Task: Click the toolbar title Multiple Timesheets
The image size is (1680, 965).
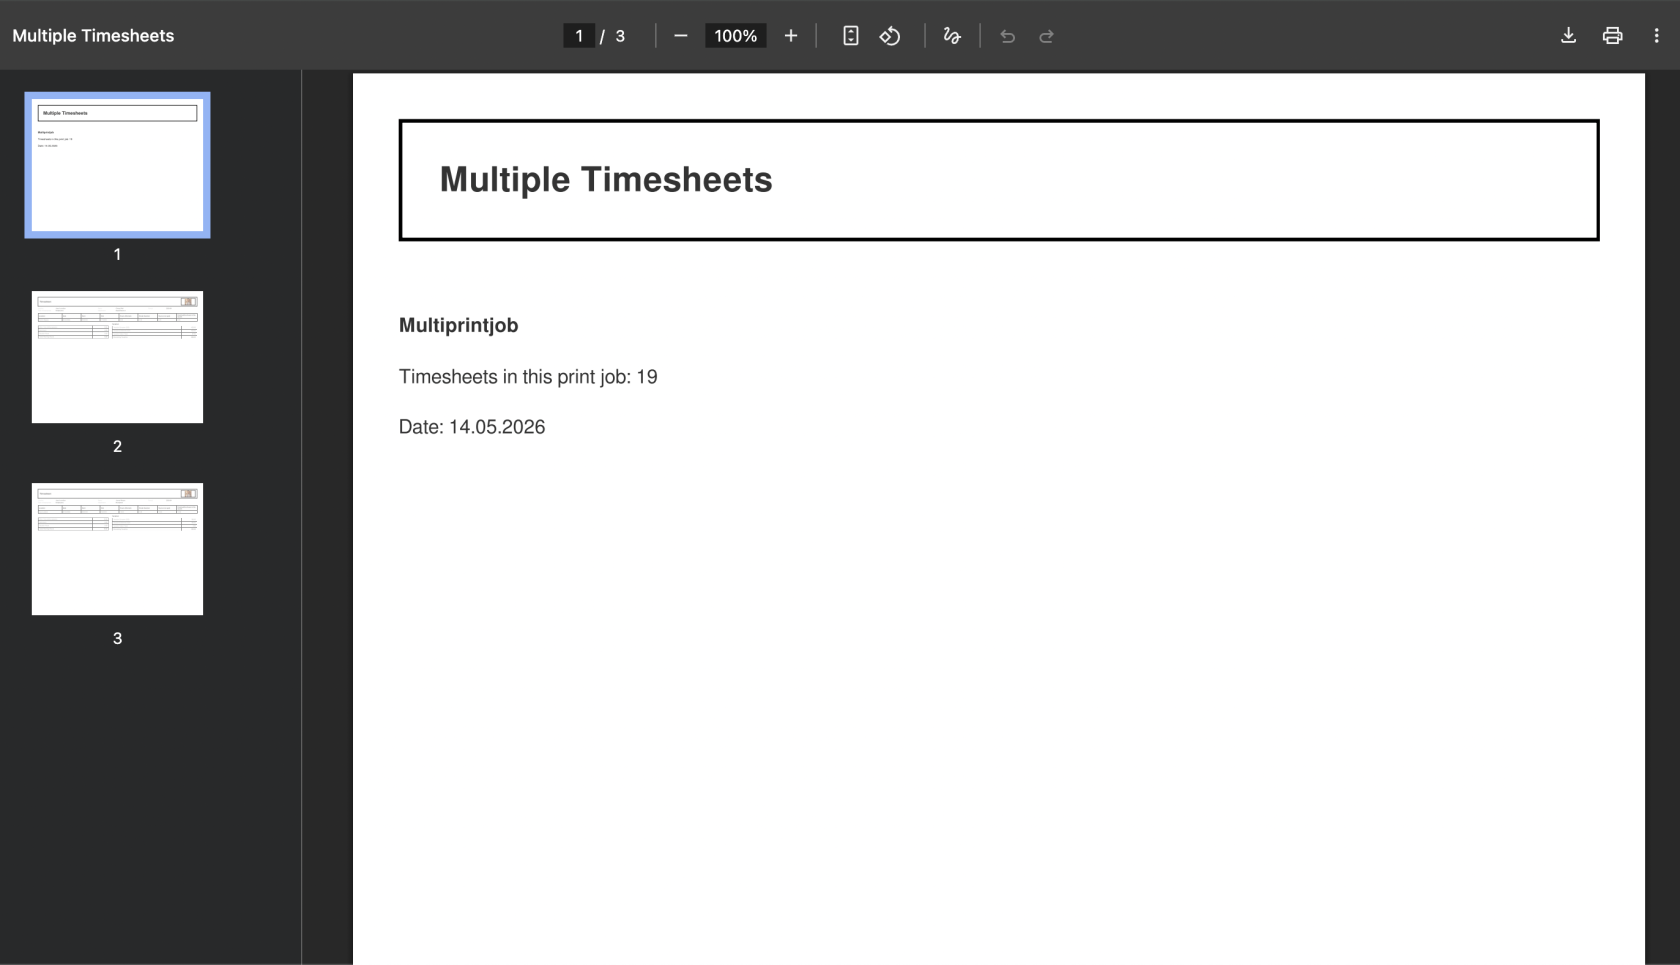Action: [x=93, y=36]
